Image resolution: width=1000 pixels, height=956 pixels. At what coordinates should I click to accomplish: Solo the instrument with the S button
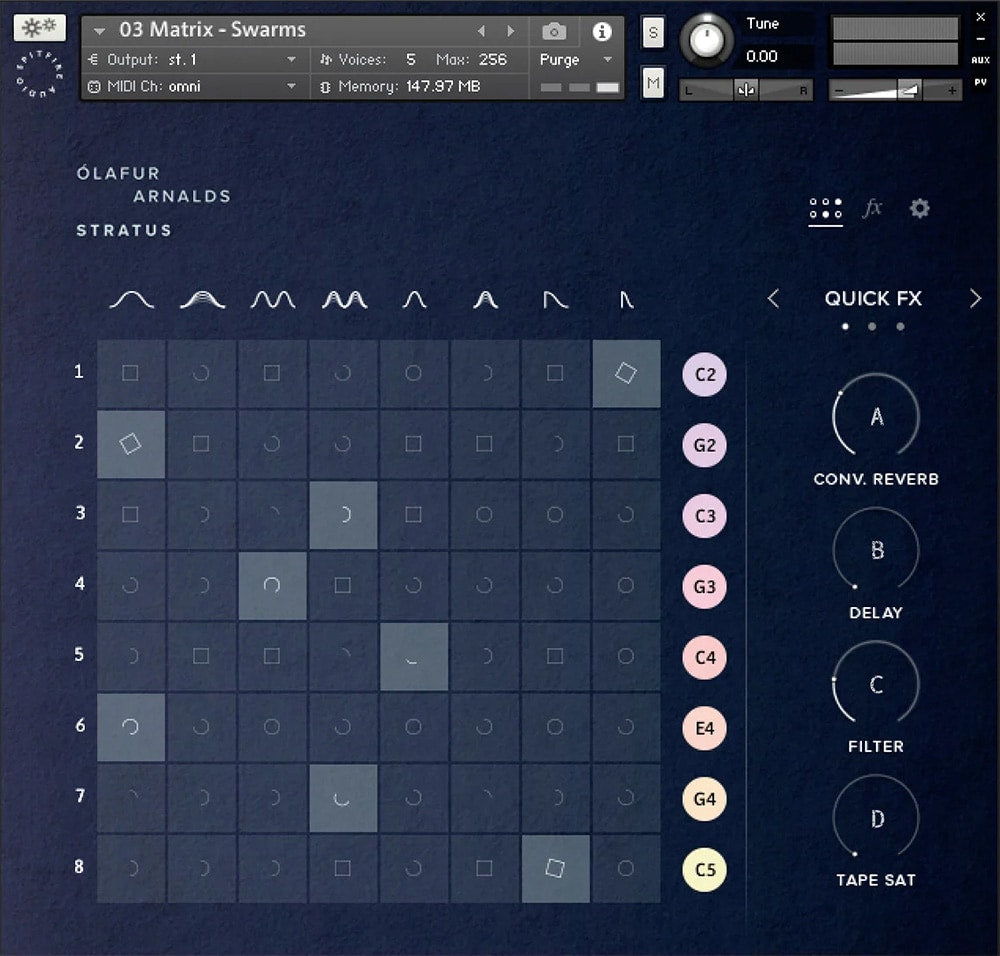tap(652, 33)
